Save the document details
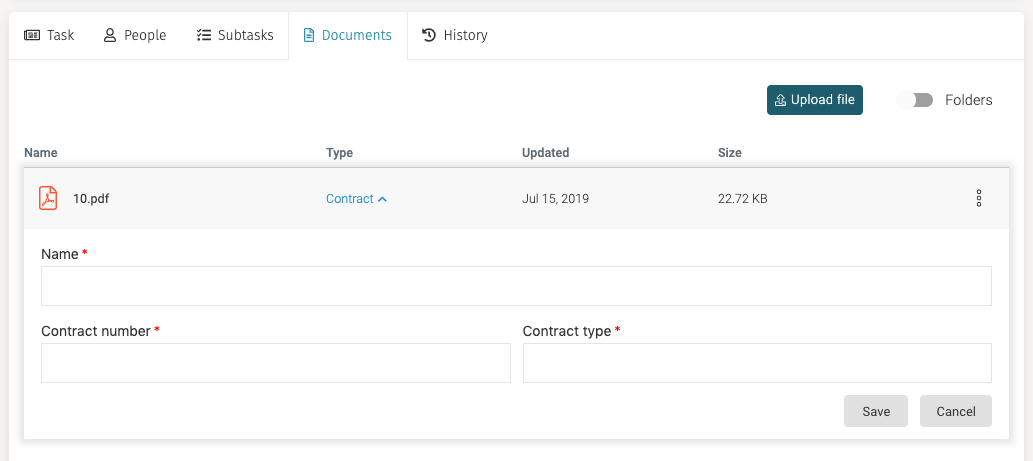The width and height of the screenshot is (1033, 461). pos(876,411)
